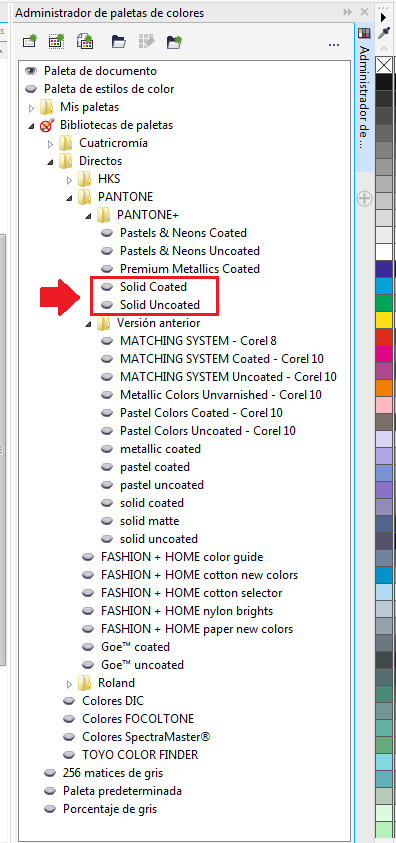This screenshot has width=396, height=843.
Task: Open a palette file via folder icon
Action: [x=118, y=41]
